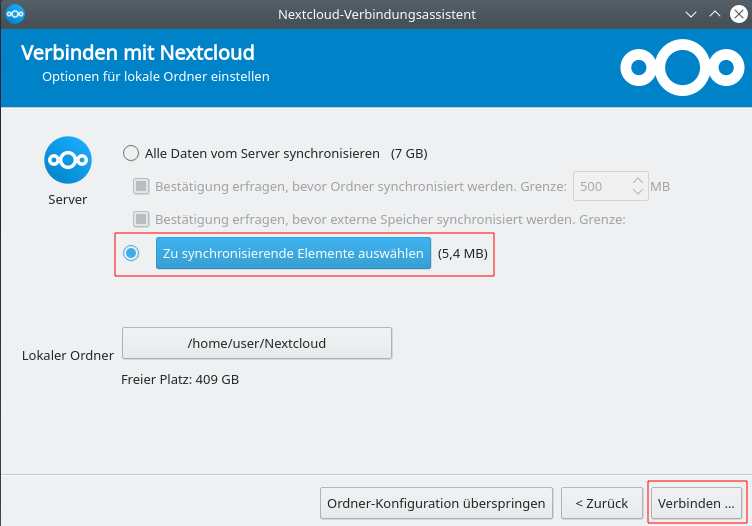Screen dimensions: 752x526
Task: Open 'Zu synchronisierende Elemente auswählen' button
Action: [293, 253]
